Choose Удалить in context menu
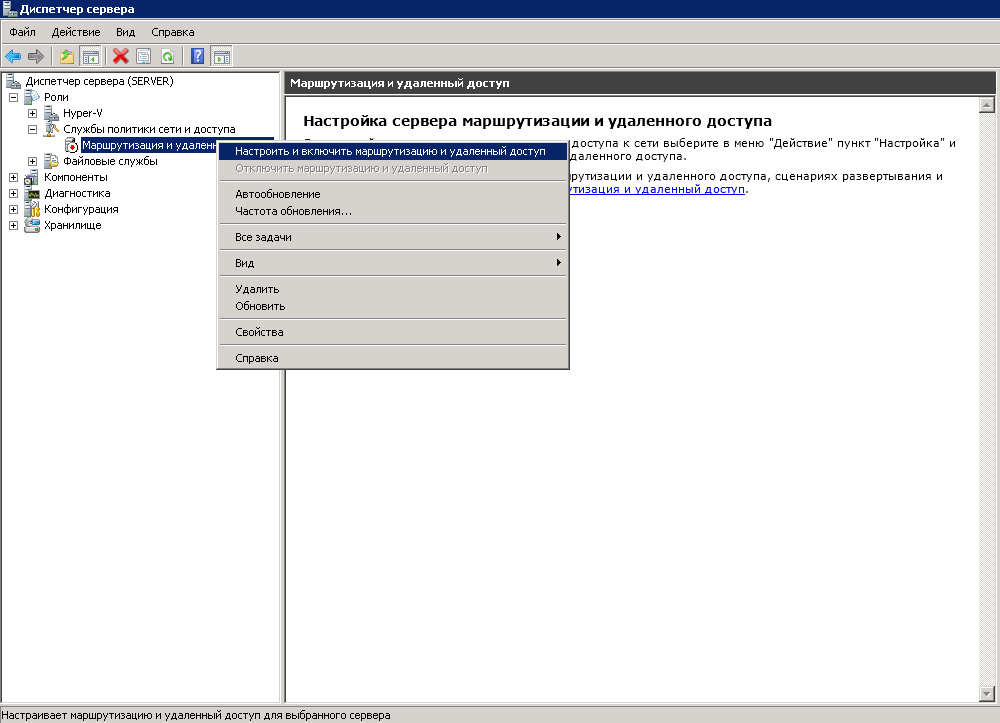 393,289
